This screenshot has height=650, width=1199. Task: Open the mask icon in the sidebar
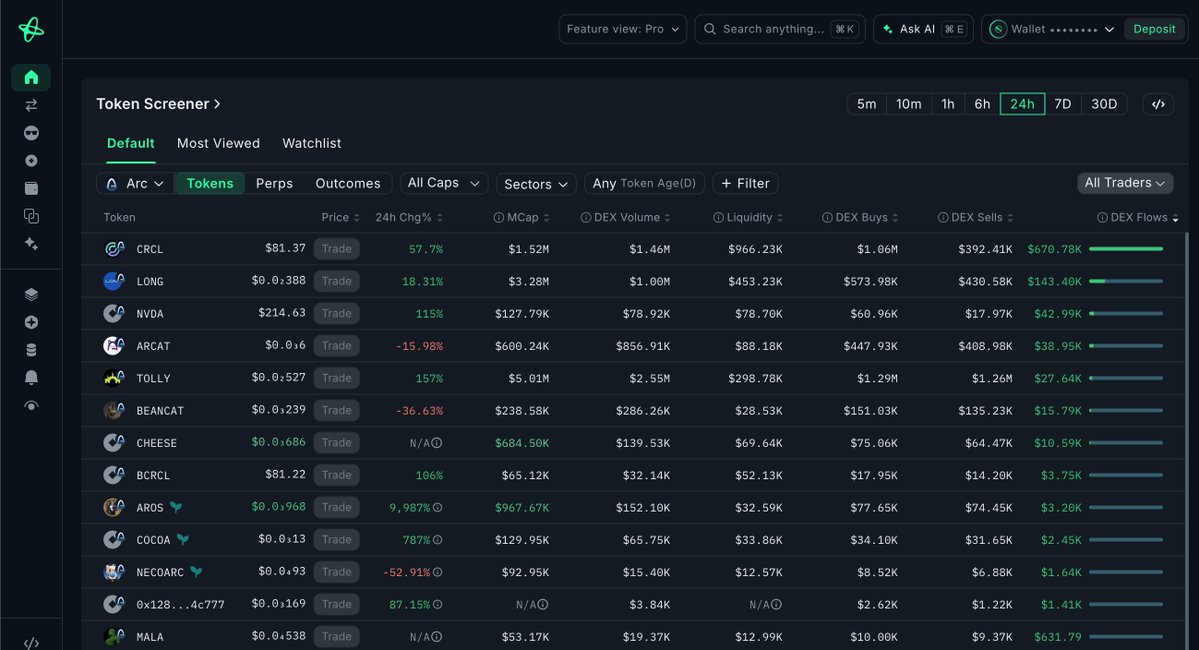coord(31,133)
